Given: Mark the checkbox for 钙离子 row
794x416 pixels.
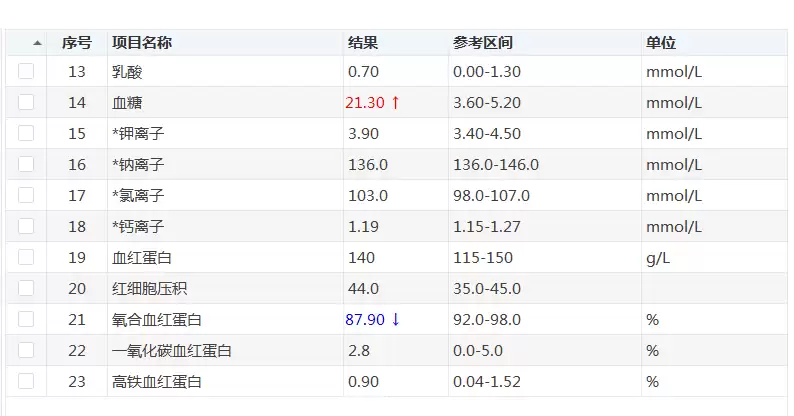Looking at the screenshot, I should tap(26, 226).
